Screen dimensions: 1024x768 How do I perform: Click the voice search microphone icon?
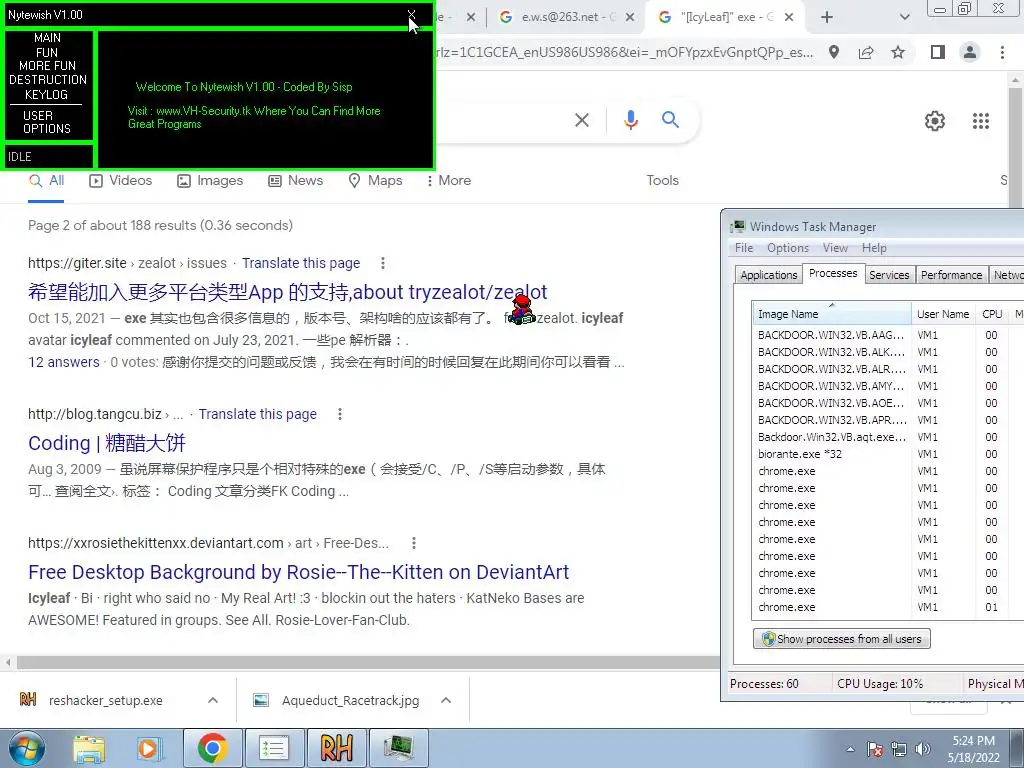(x=630, y=120)
